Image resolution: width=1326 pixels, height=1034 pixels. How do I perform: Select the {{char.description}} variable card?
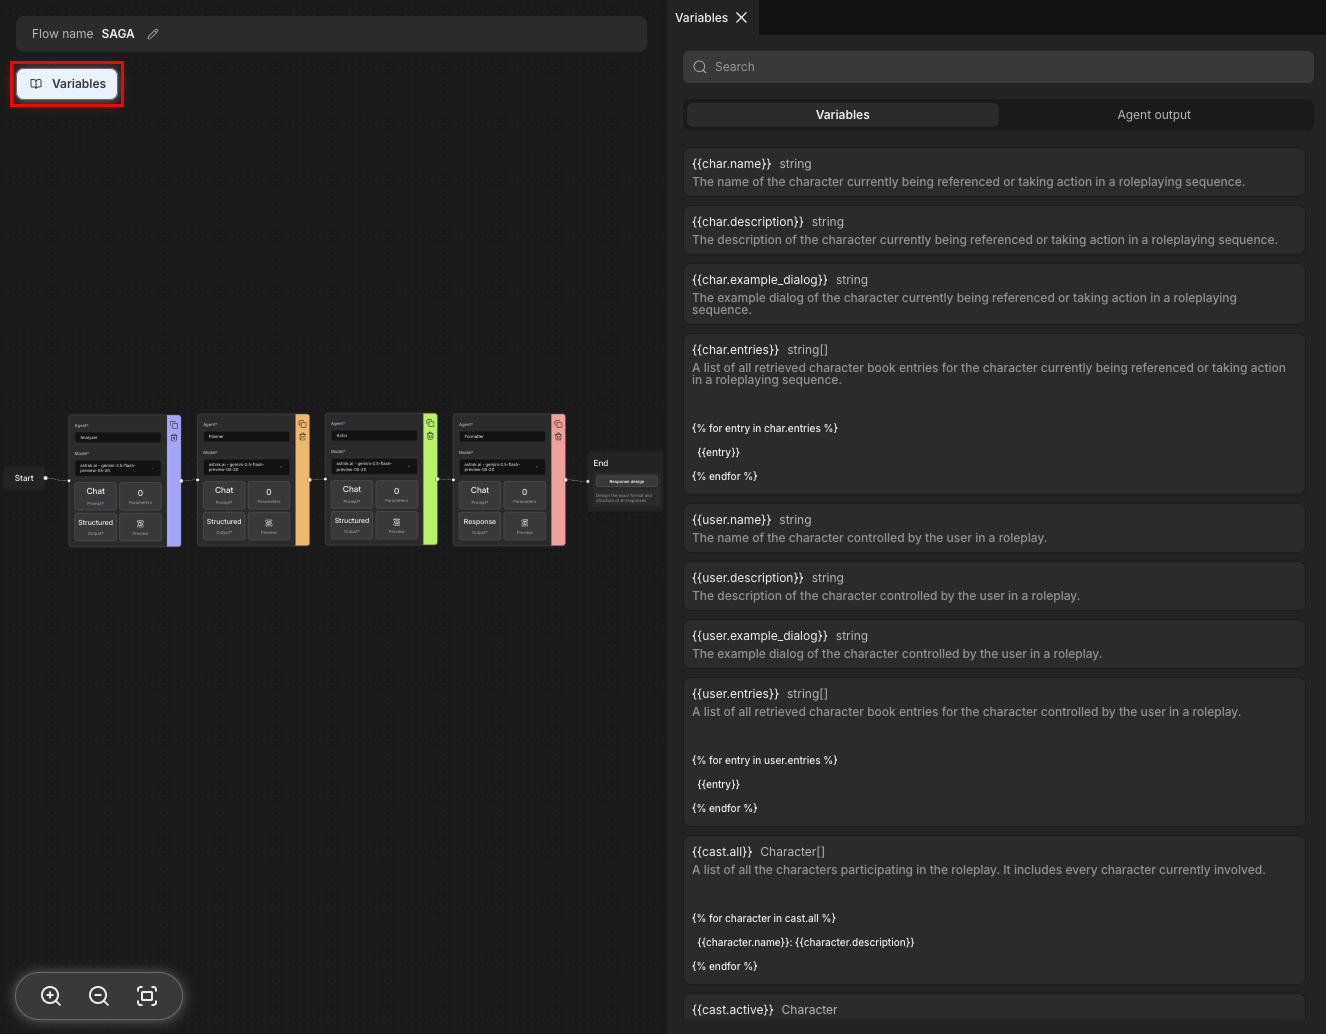coord(994,230)
